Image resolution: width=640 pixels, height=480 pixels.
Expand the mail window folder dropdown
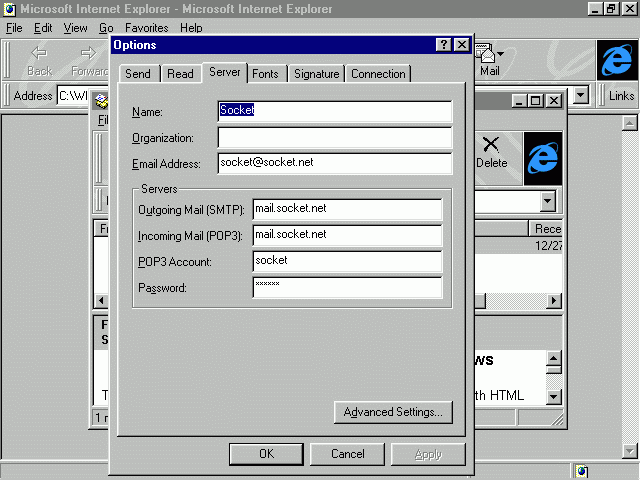tap(548, 201)
